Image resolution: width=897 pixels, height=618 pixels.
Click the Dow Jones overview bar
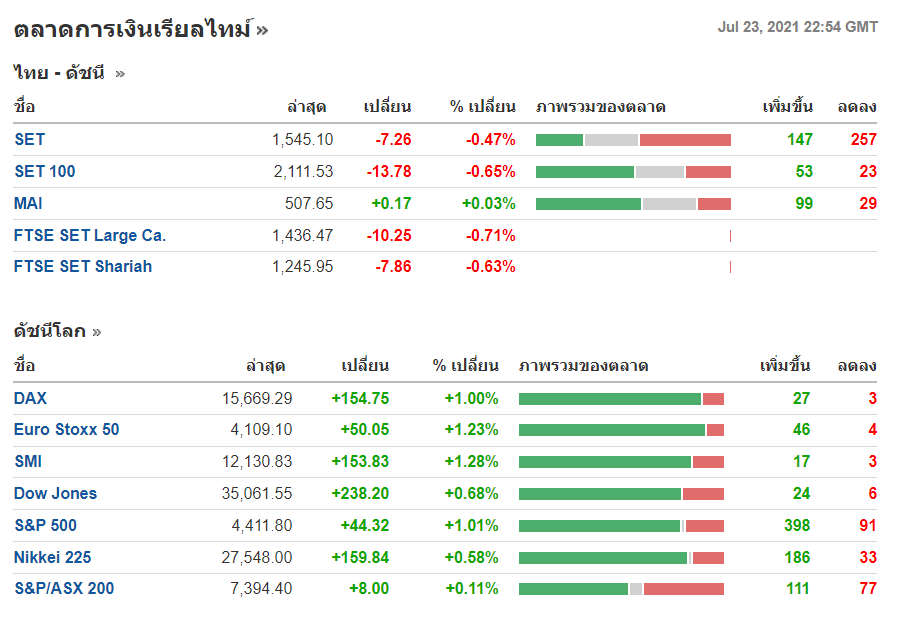point(621,494)
